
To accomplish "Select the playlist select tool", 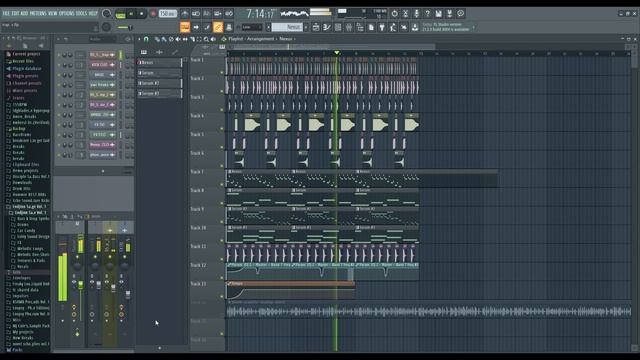I will pos(199,39).
